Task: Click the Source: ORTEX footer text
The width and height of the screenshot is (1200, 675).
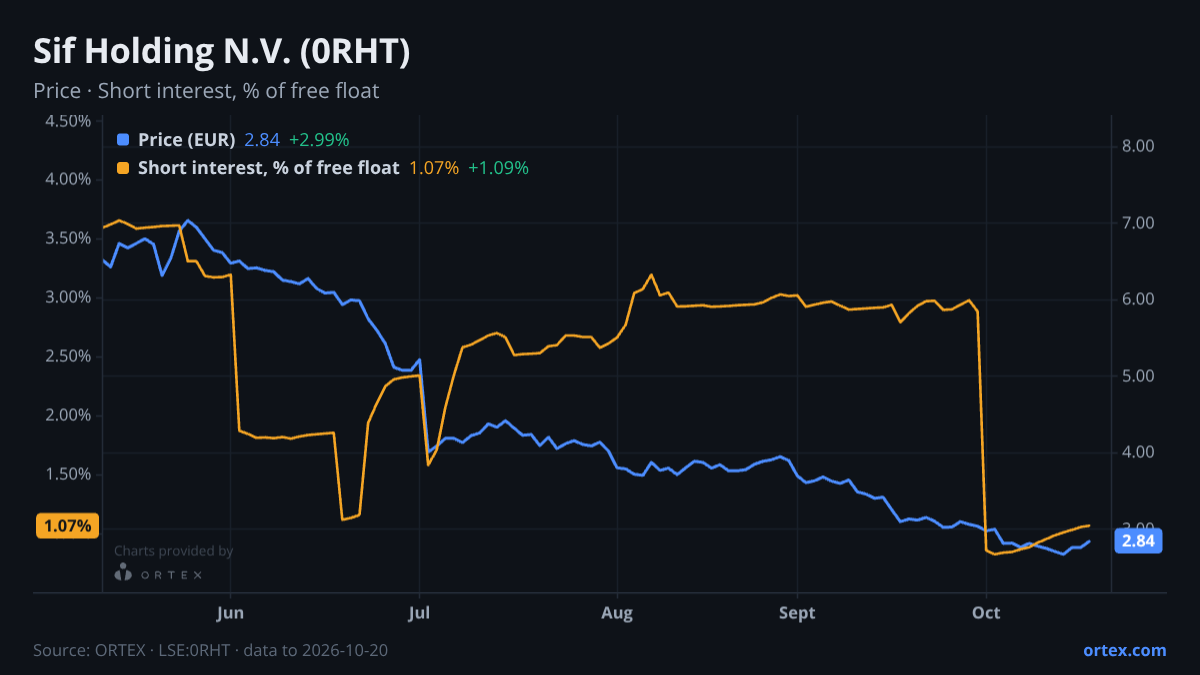Action: coord(211,650)
